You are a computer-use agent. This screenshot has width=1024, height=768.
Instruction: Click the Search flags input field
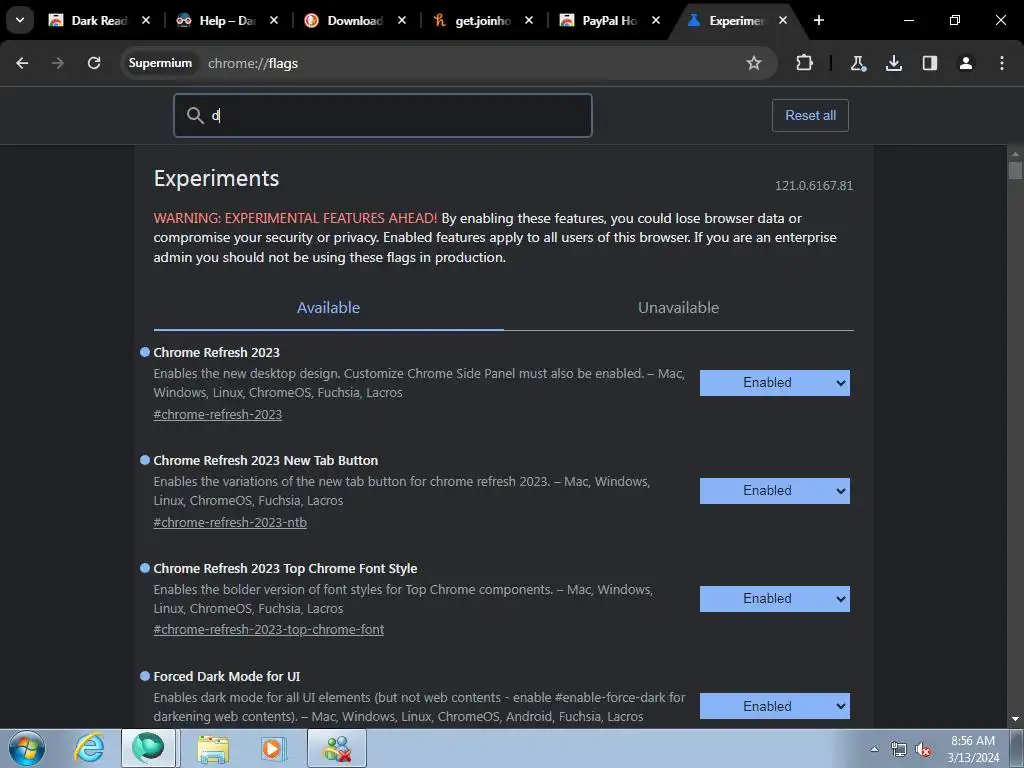point(383,116)
